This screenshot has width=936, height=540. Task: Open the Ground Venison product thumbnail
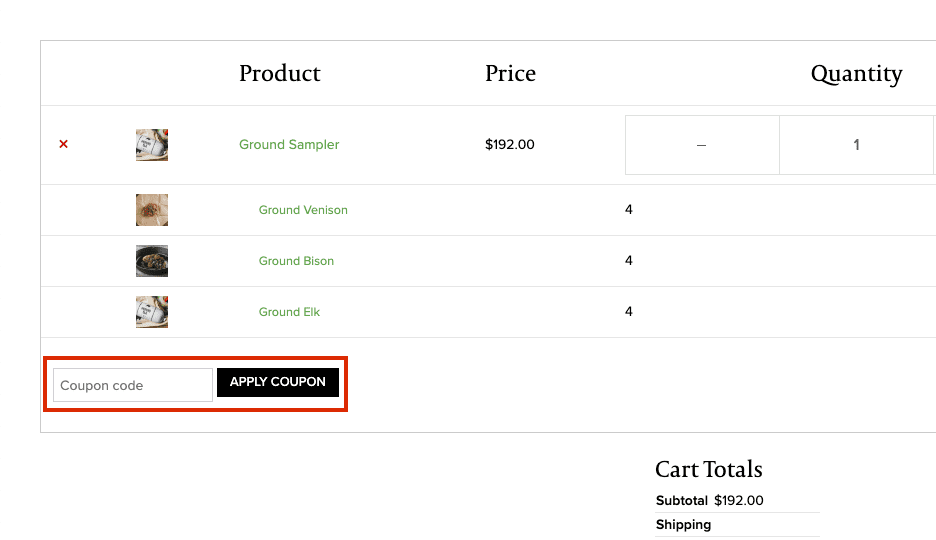[152, 210]
